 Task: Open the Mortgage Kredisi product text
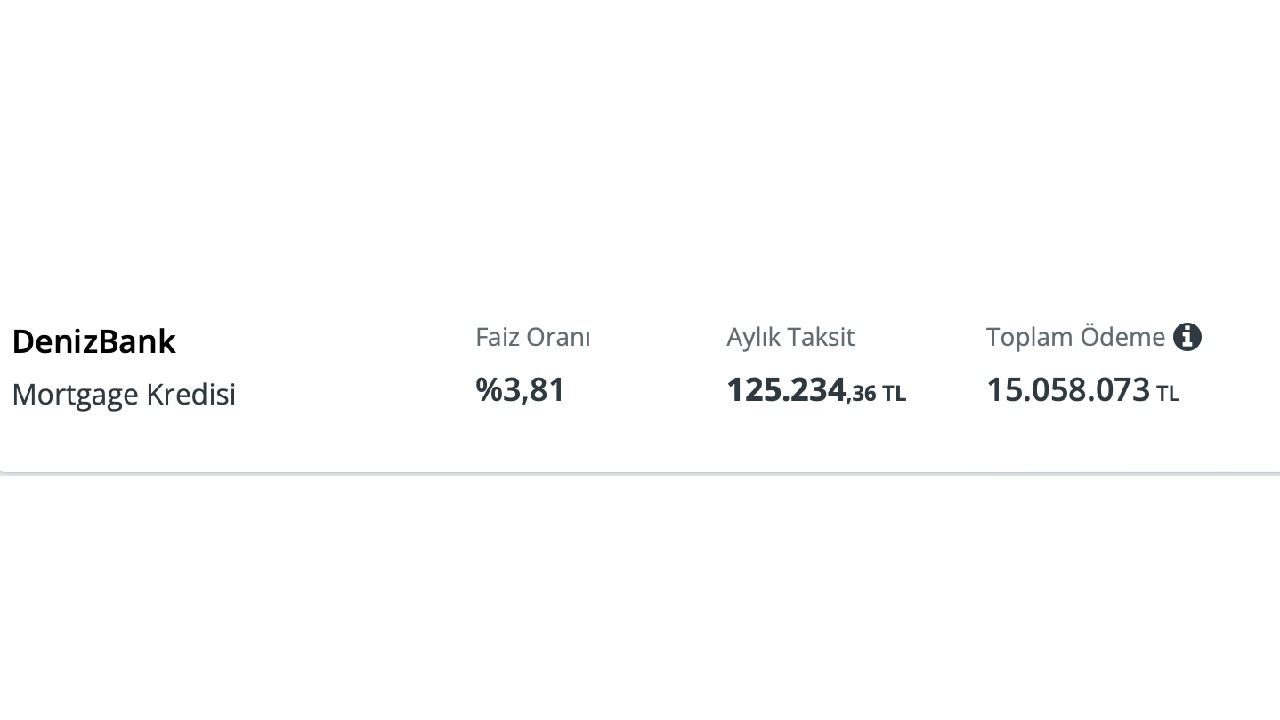coord(124,394)
